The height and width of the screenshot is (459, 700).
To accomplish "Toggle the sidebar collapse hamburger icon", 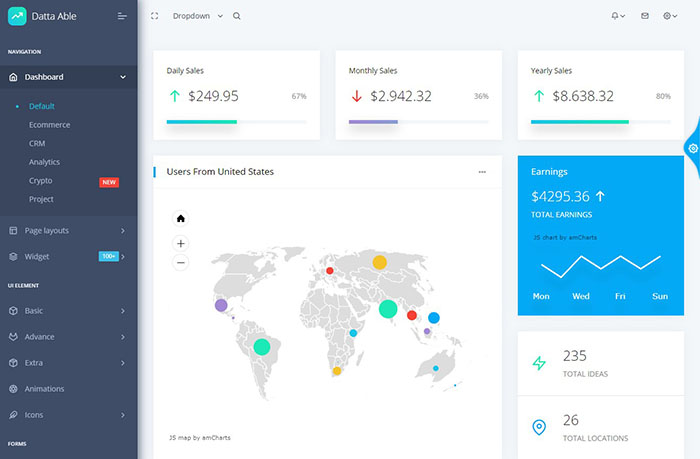I will coord(122,16).
